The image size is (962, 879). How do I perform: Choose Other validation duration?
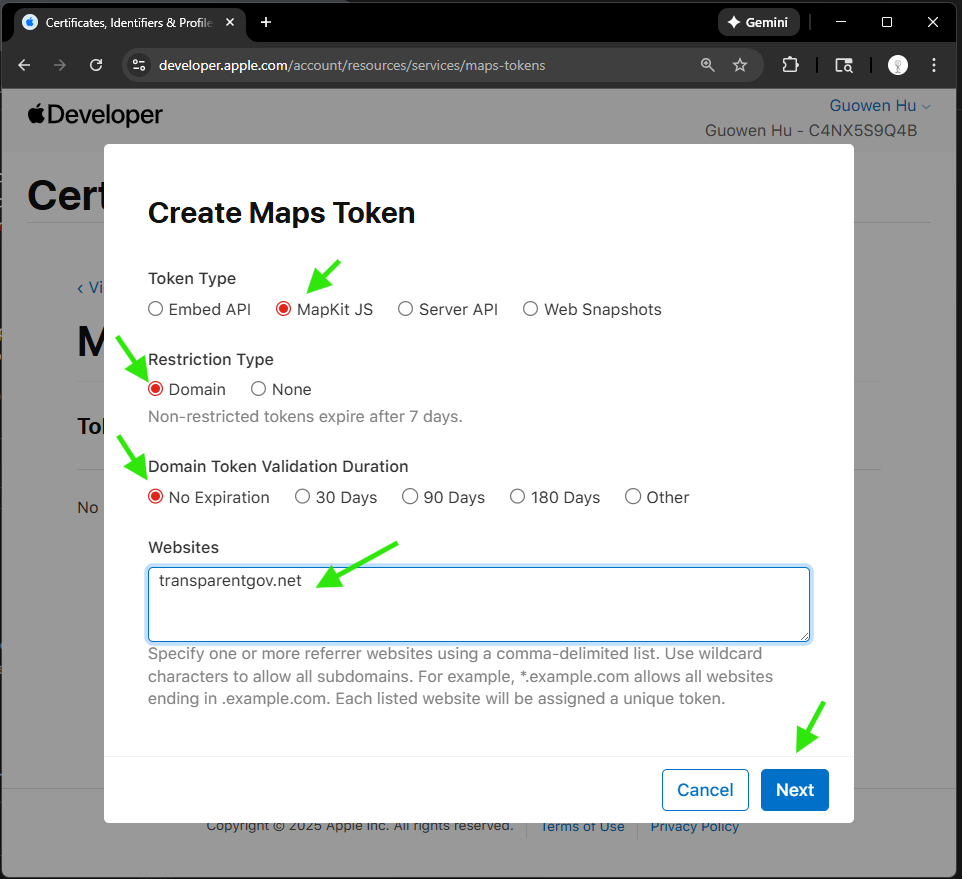point(633,497)
